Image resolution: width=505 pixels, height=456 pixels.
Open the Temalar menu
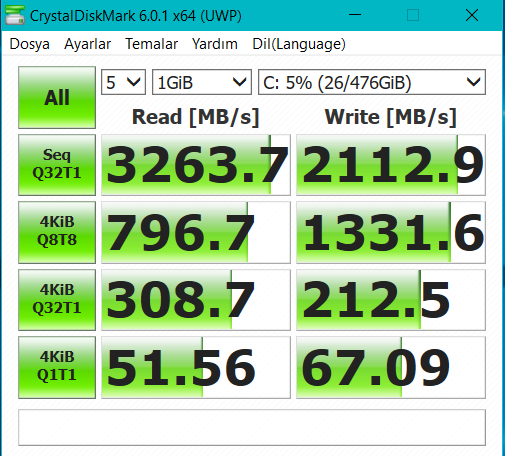pyautogui.click(x=152, y=44)
